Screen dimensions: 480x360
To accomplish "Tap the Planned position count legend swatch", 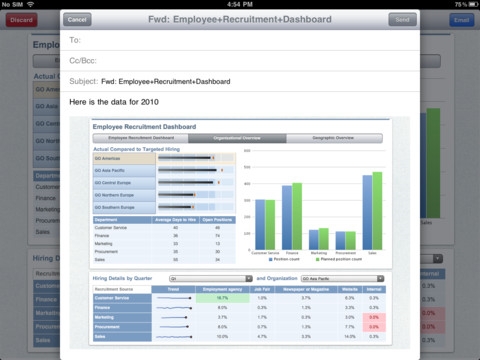I will 318,259.
